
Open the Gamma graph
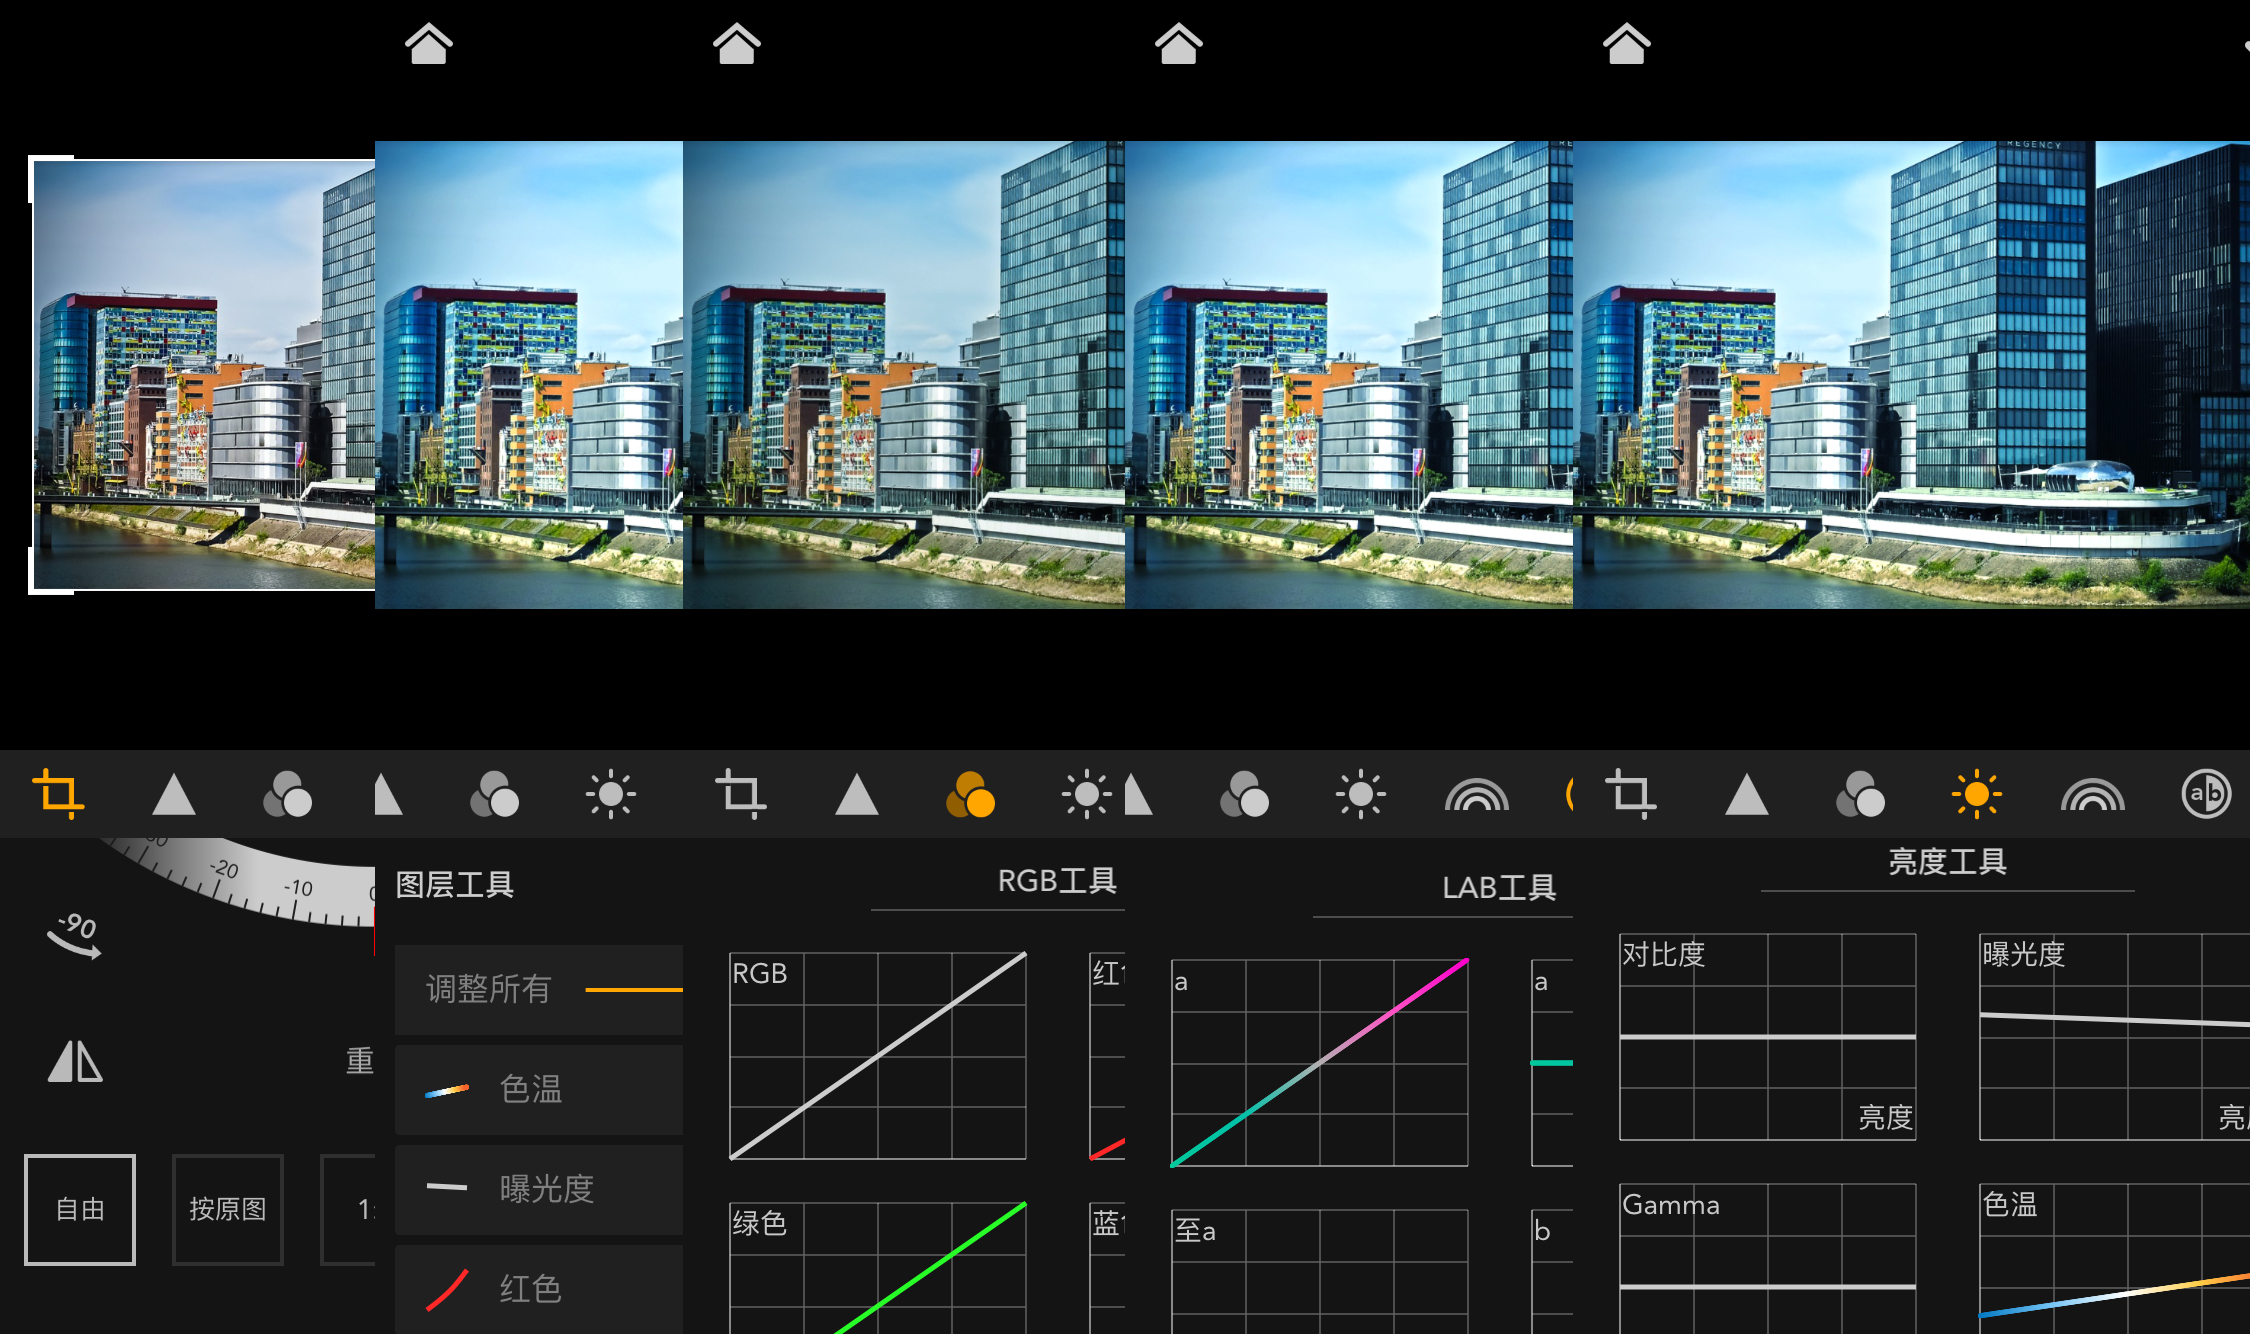pyautogui.click(x=1768, y=1259)
